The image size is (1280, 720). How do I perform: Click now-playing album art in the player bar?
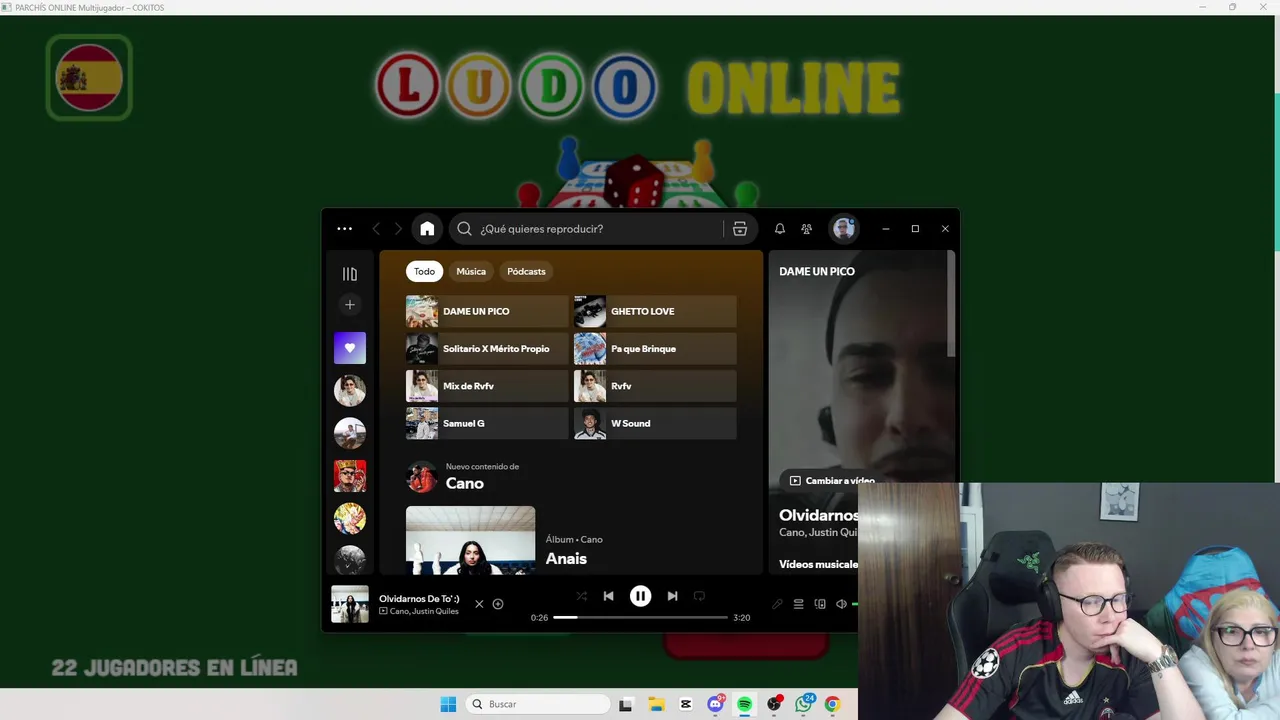click(350, 604)
